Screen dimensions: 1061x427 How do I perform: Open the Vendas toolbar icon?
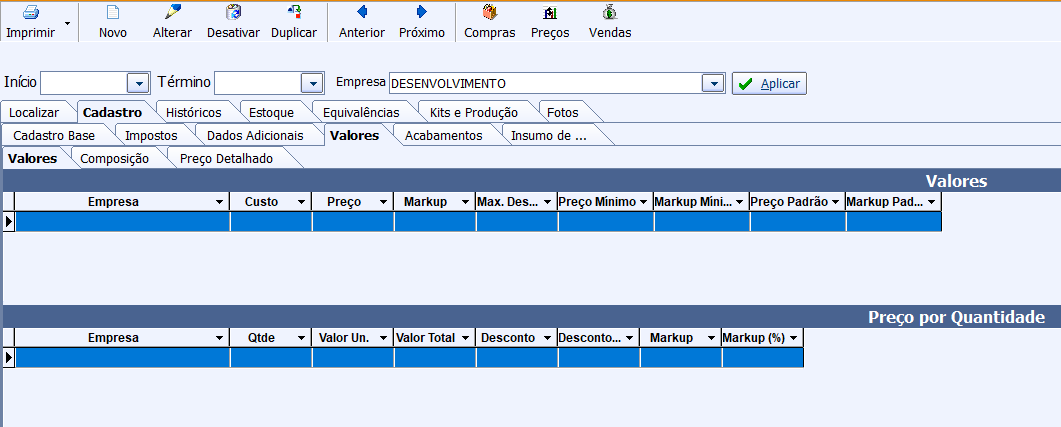609,13
